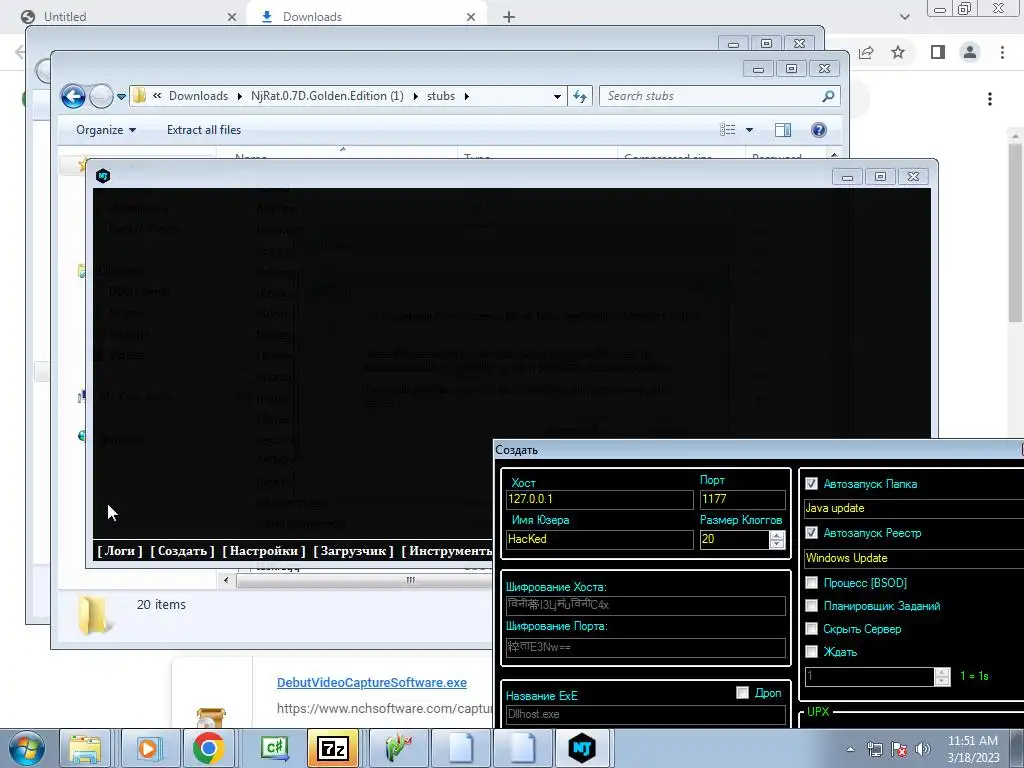This screenshot has height=768, width=1024.
Task: Click the NJ application icon on the taskbar
Action: (581, 748)
